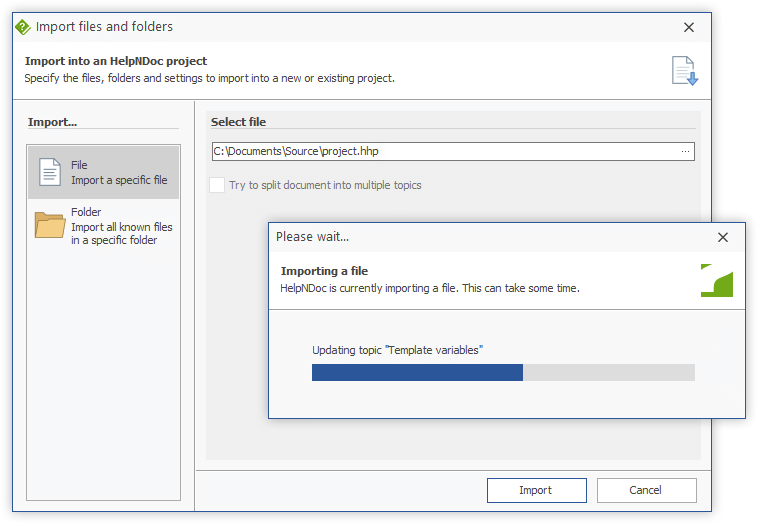Enable 'Try to split document into multiple topics'
This screenshot has width=759, height=525.
pyautogui.click(x=217, y=185)
